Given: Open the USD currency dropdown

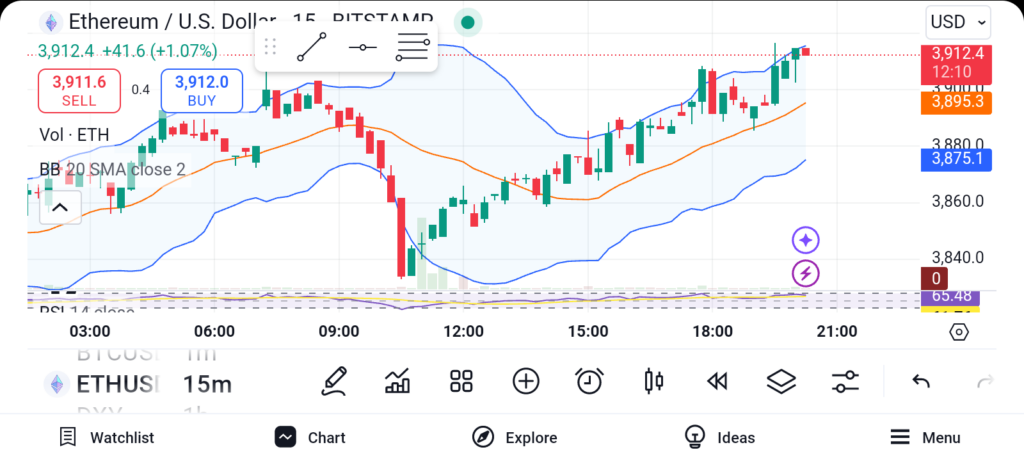Looking at the screenshot, I should tap(958, 22).
